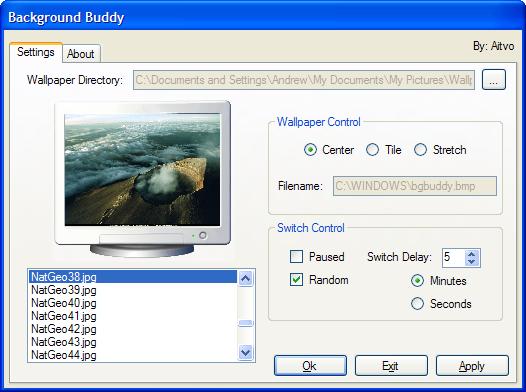The height and width of the screenshot is (392, 526).
Task: Select Seconds as delay unit
Action: pyautogui.click(x=417, y=304)
